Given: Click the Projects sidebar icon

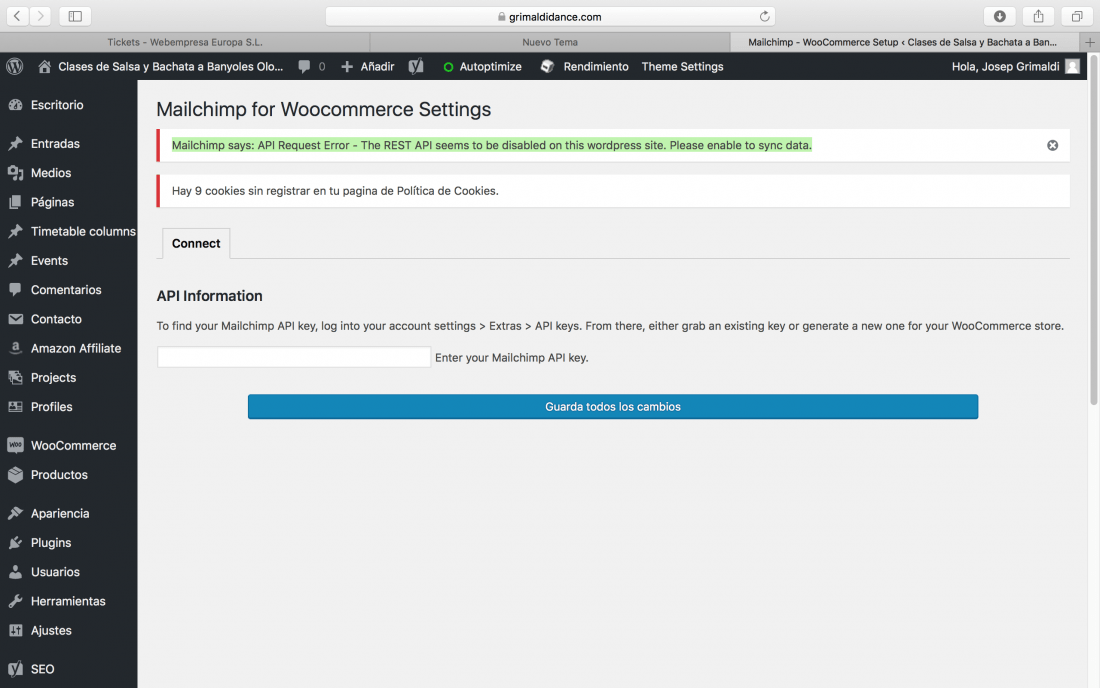Looking at the screenshot, I should point(15,377).
